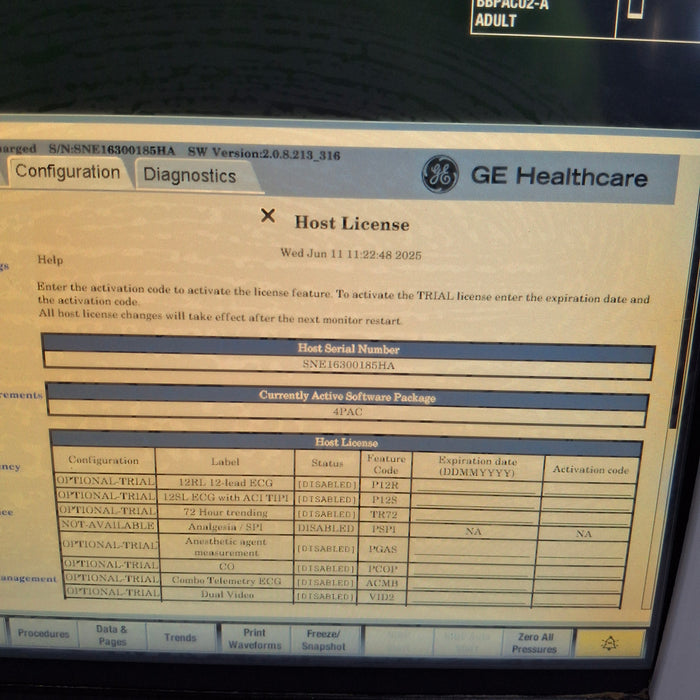700x700 pixels.
Task: Open the Trends view
Action: [x=180, y=638]
